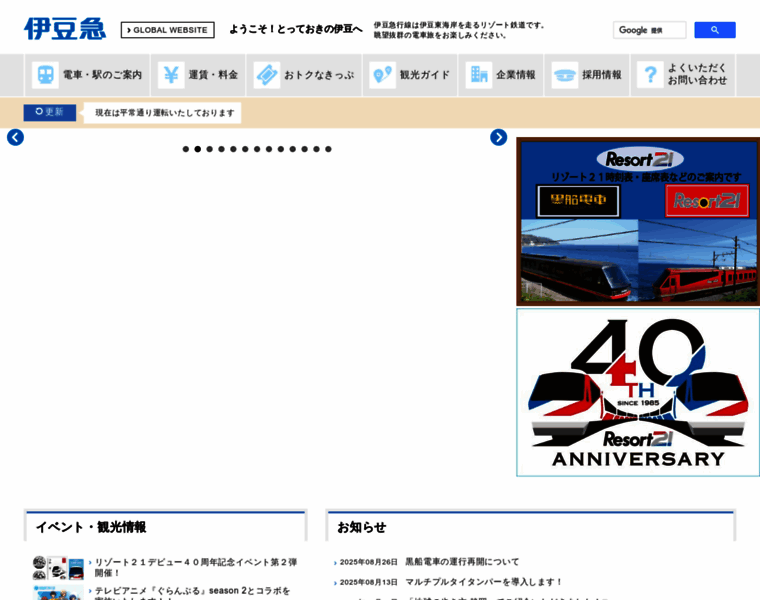Click the blue search magnifier button
760x600 pixels.
(715, 30)
